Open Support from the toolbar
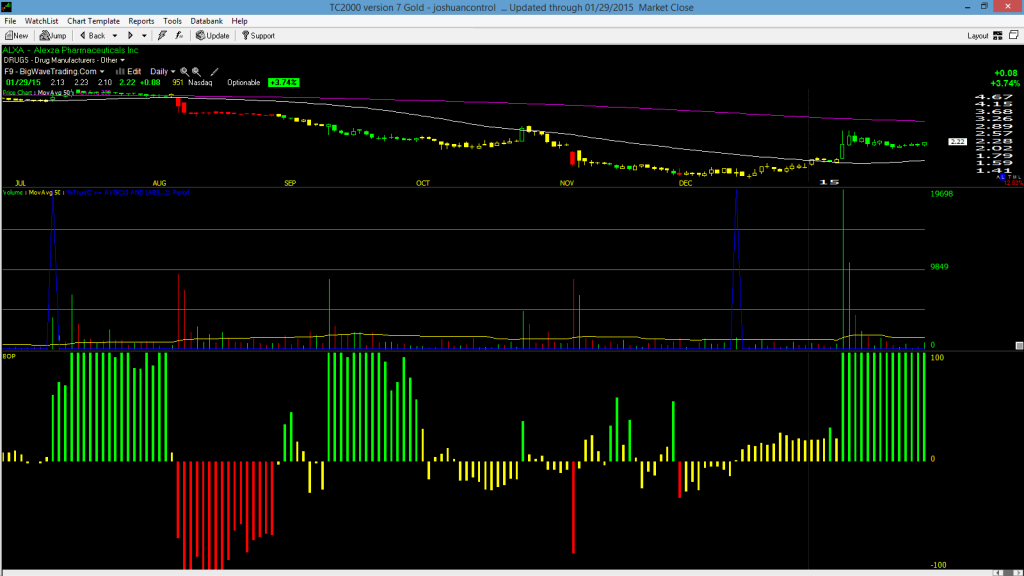Image resolution: width=1024 pixels, height=576 pixels. tap(258, 36)
